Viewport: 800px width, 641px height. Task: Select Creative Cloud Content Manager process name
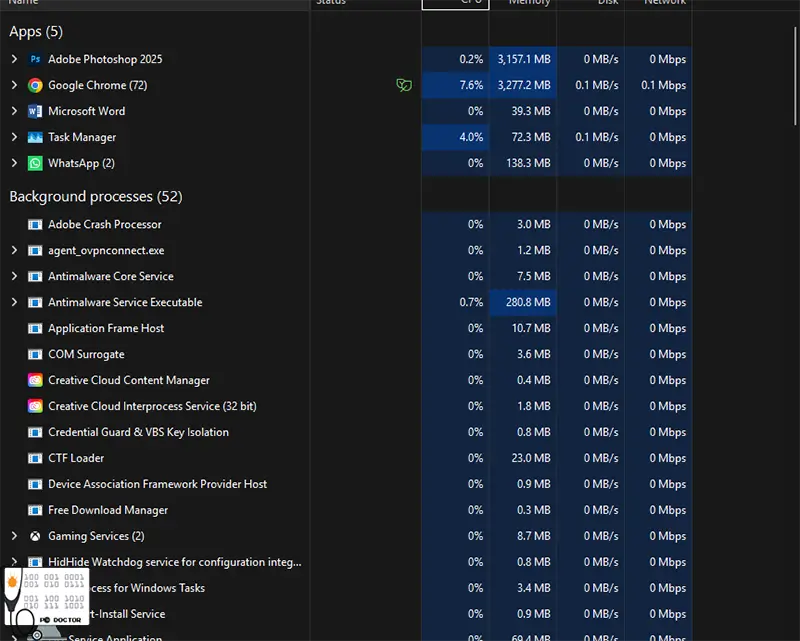point(129,380)
